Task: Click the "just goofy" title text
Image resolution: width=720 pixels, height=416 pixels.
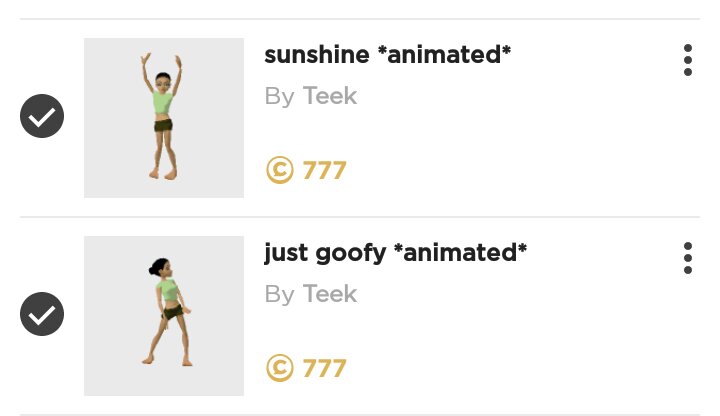Action: [x=324, y=253]
